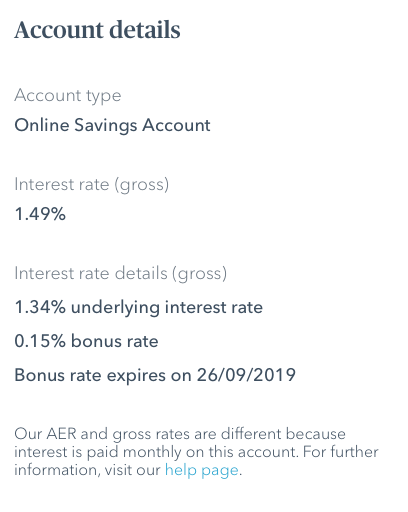Click the '(gross)' text beside Interest rate
The height and width of the screenshot is (512, 408).
coord(142,185)
